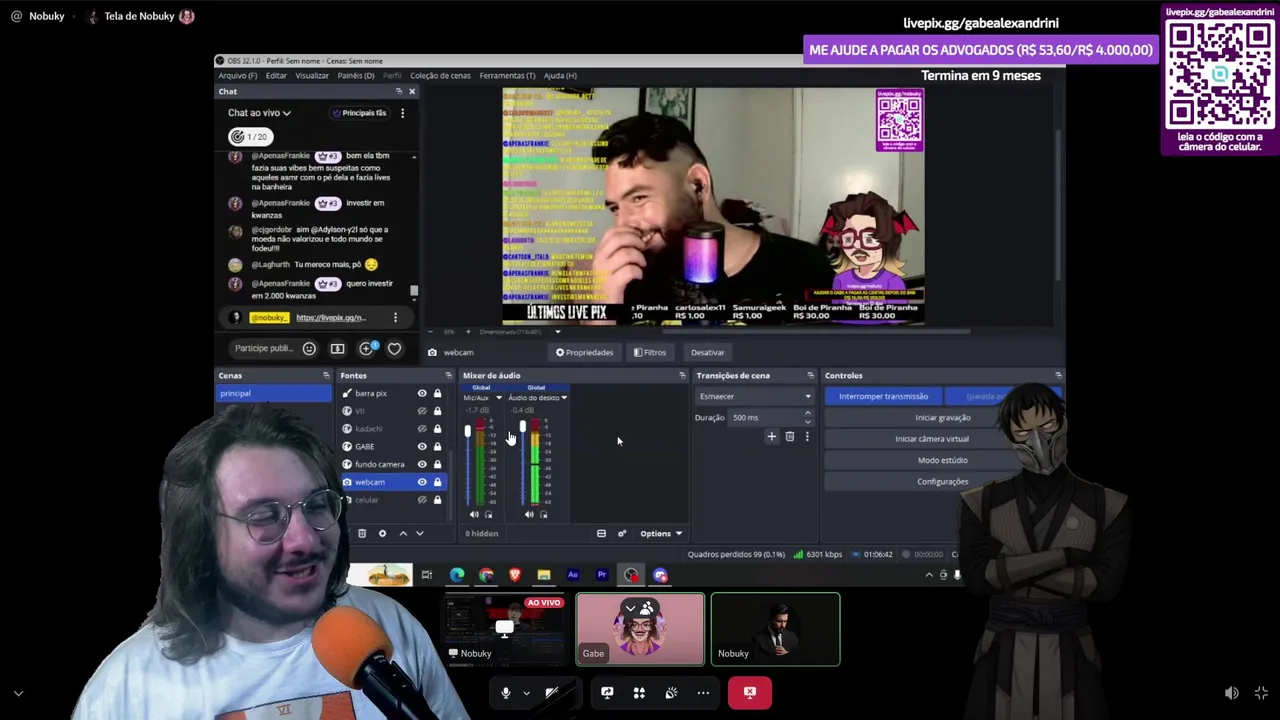This screenshot has height=720, width=1280.
Task: Float the Mixer de áudio dock
Action: click(682, 375)
